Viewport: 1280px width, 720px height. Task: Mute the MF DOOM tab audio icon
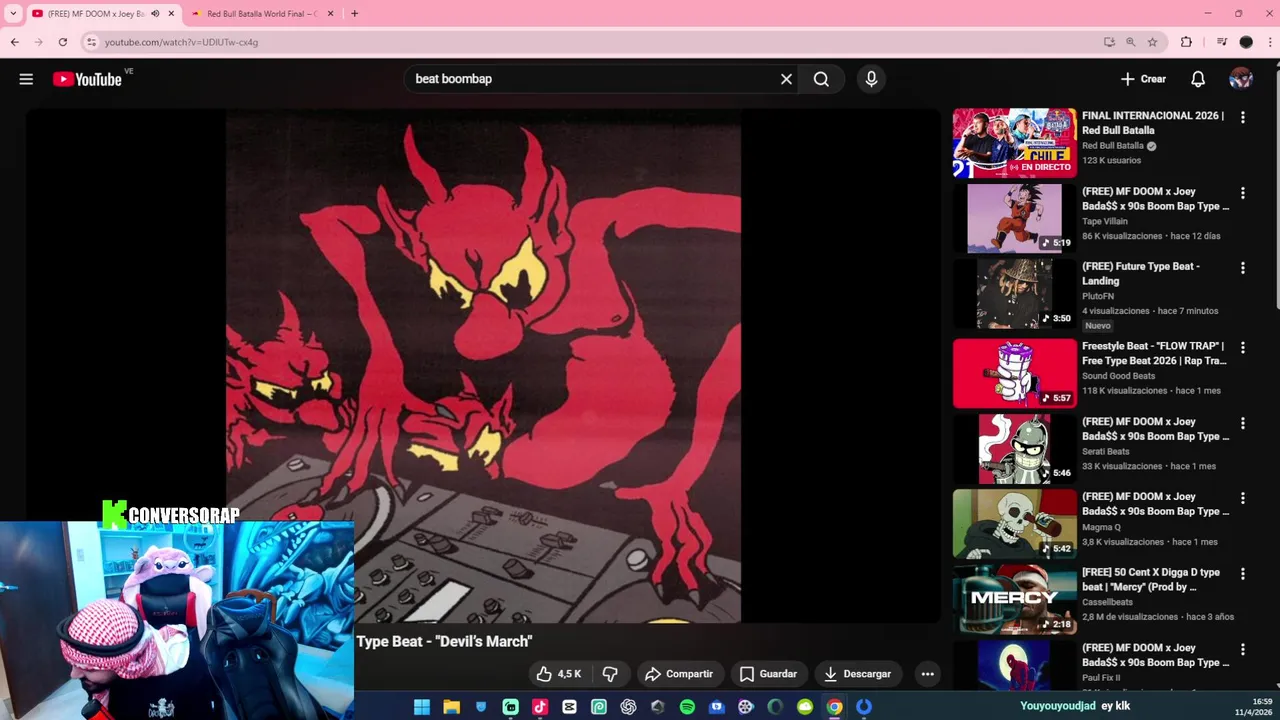tap(154, 14)
